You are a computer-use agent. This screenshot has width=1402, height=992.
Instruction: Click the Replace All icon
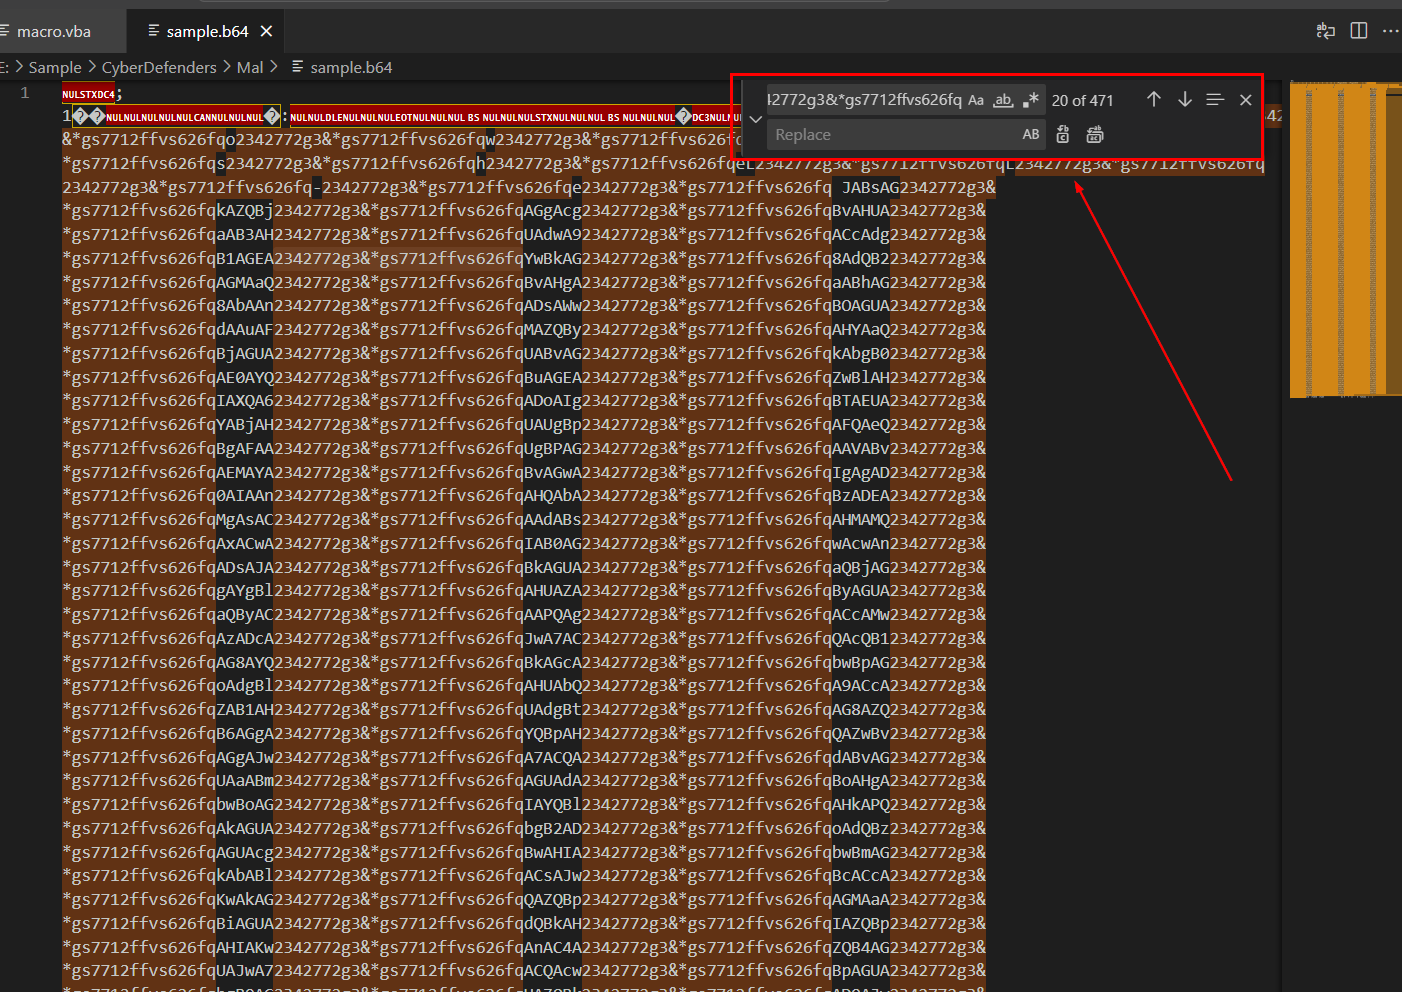tap(1095, 134)
